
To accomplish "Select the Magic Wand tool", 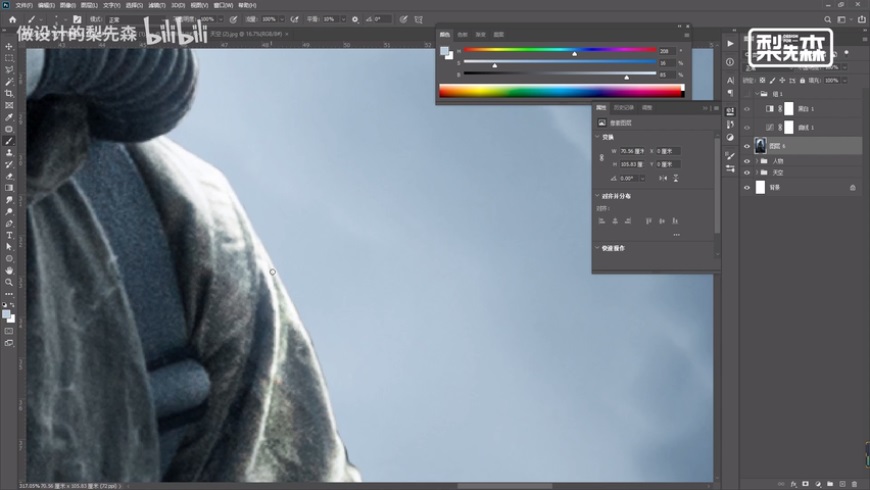I will [x=9, y=82].
